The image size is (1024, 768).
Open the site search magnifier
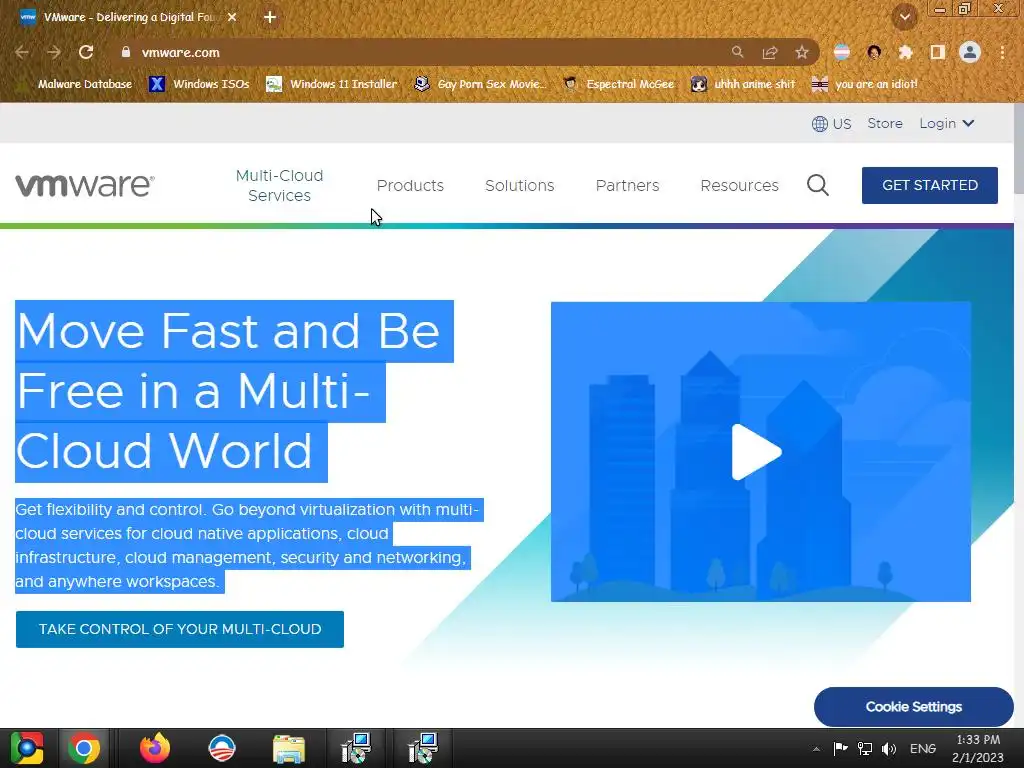pos(818,185)
